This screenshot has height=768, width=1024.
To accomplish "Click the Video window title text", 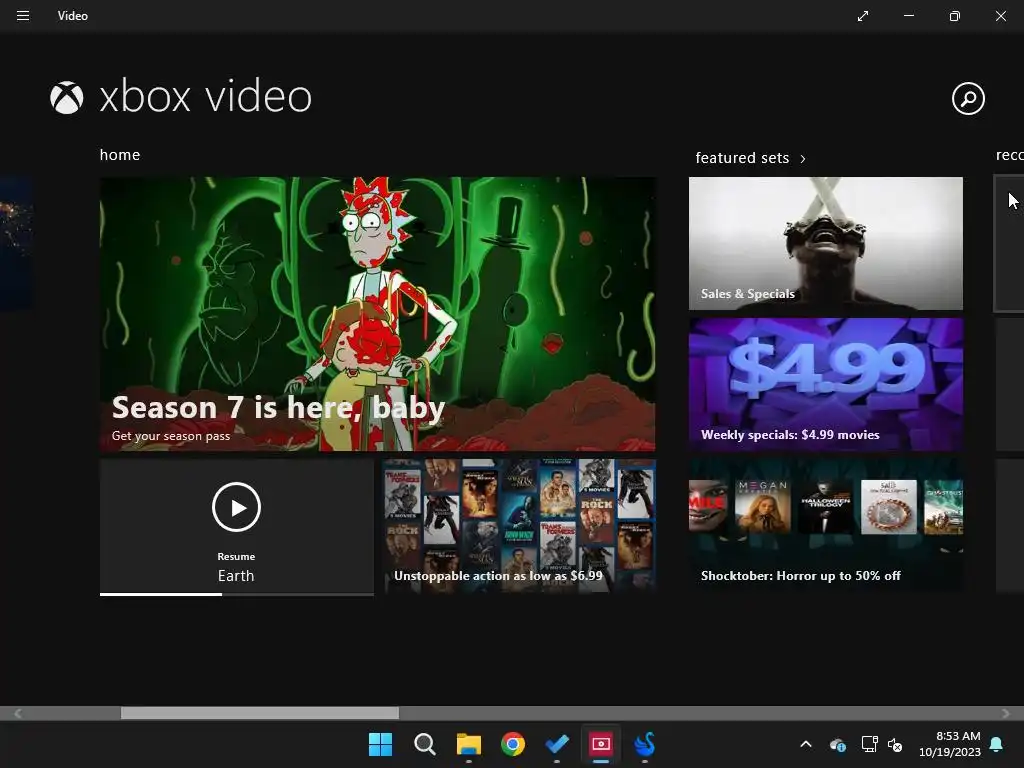I will [x=72, y=16].
